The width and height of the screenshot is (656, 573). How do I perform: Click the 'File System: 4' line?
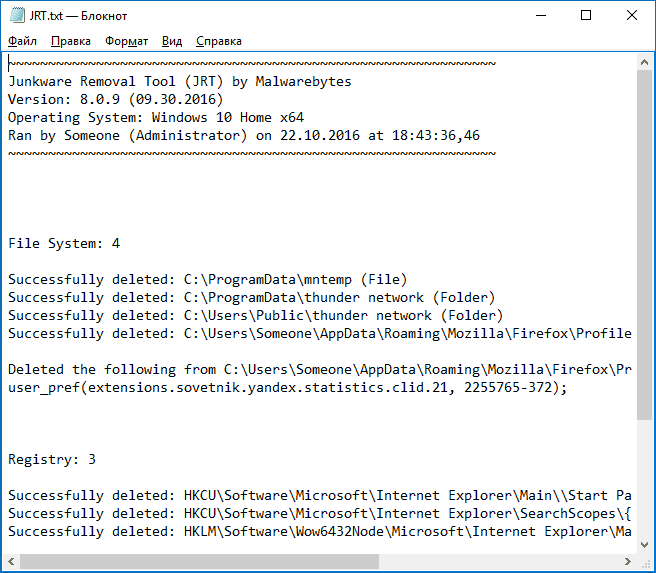pyautogui.click(x=64, y=243)
